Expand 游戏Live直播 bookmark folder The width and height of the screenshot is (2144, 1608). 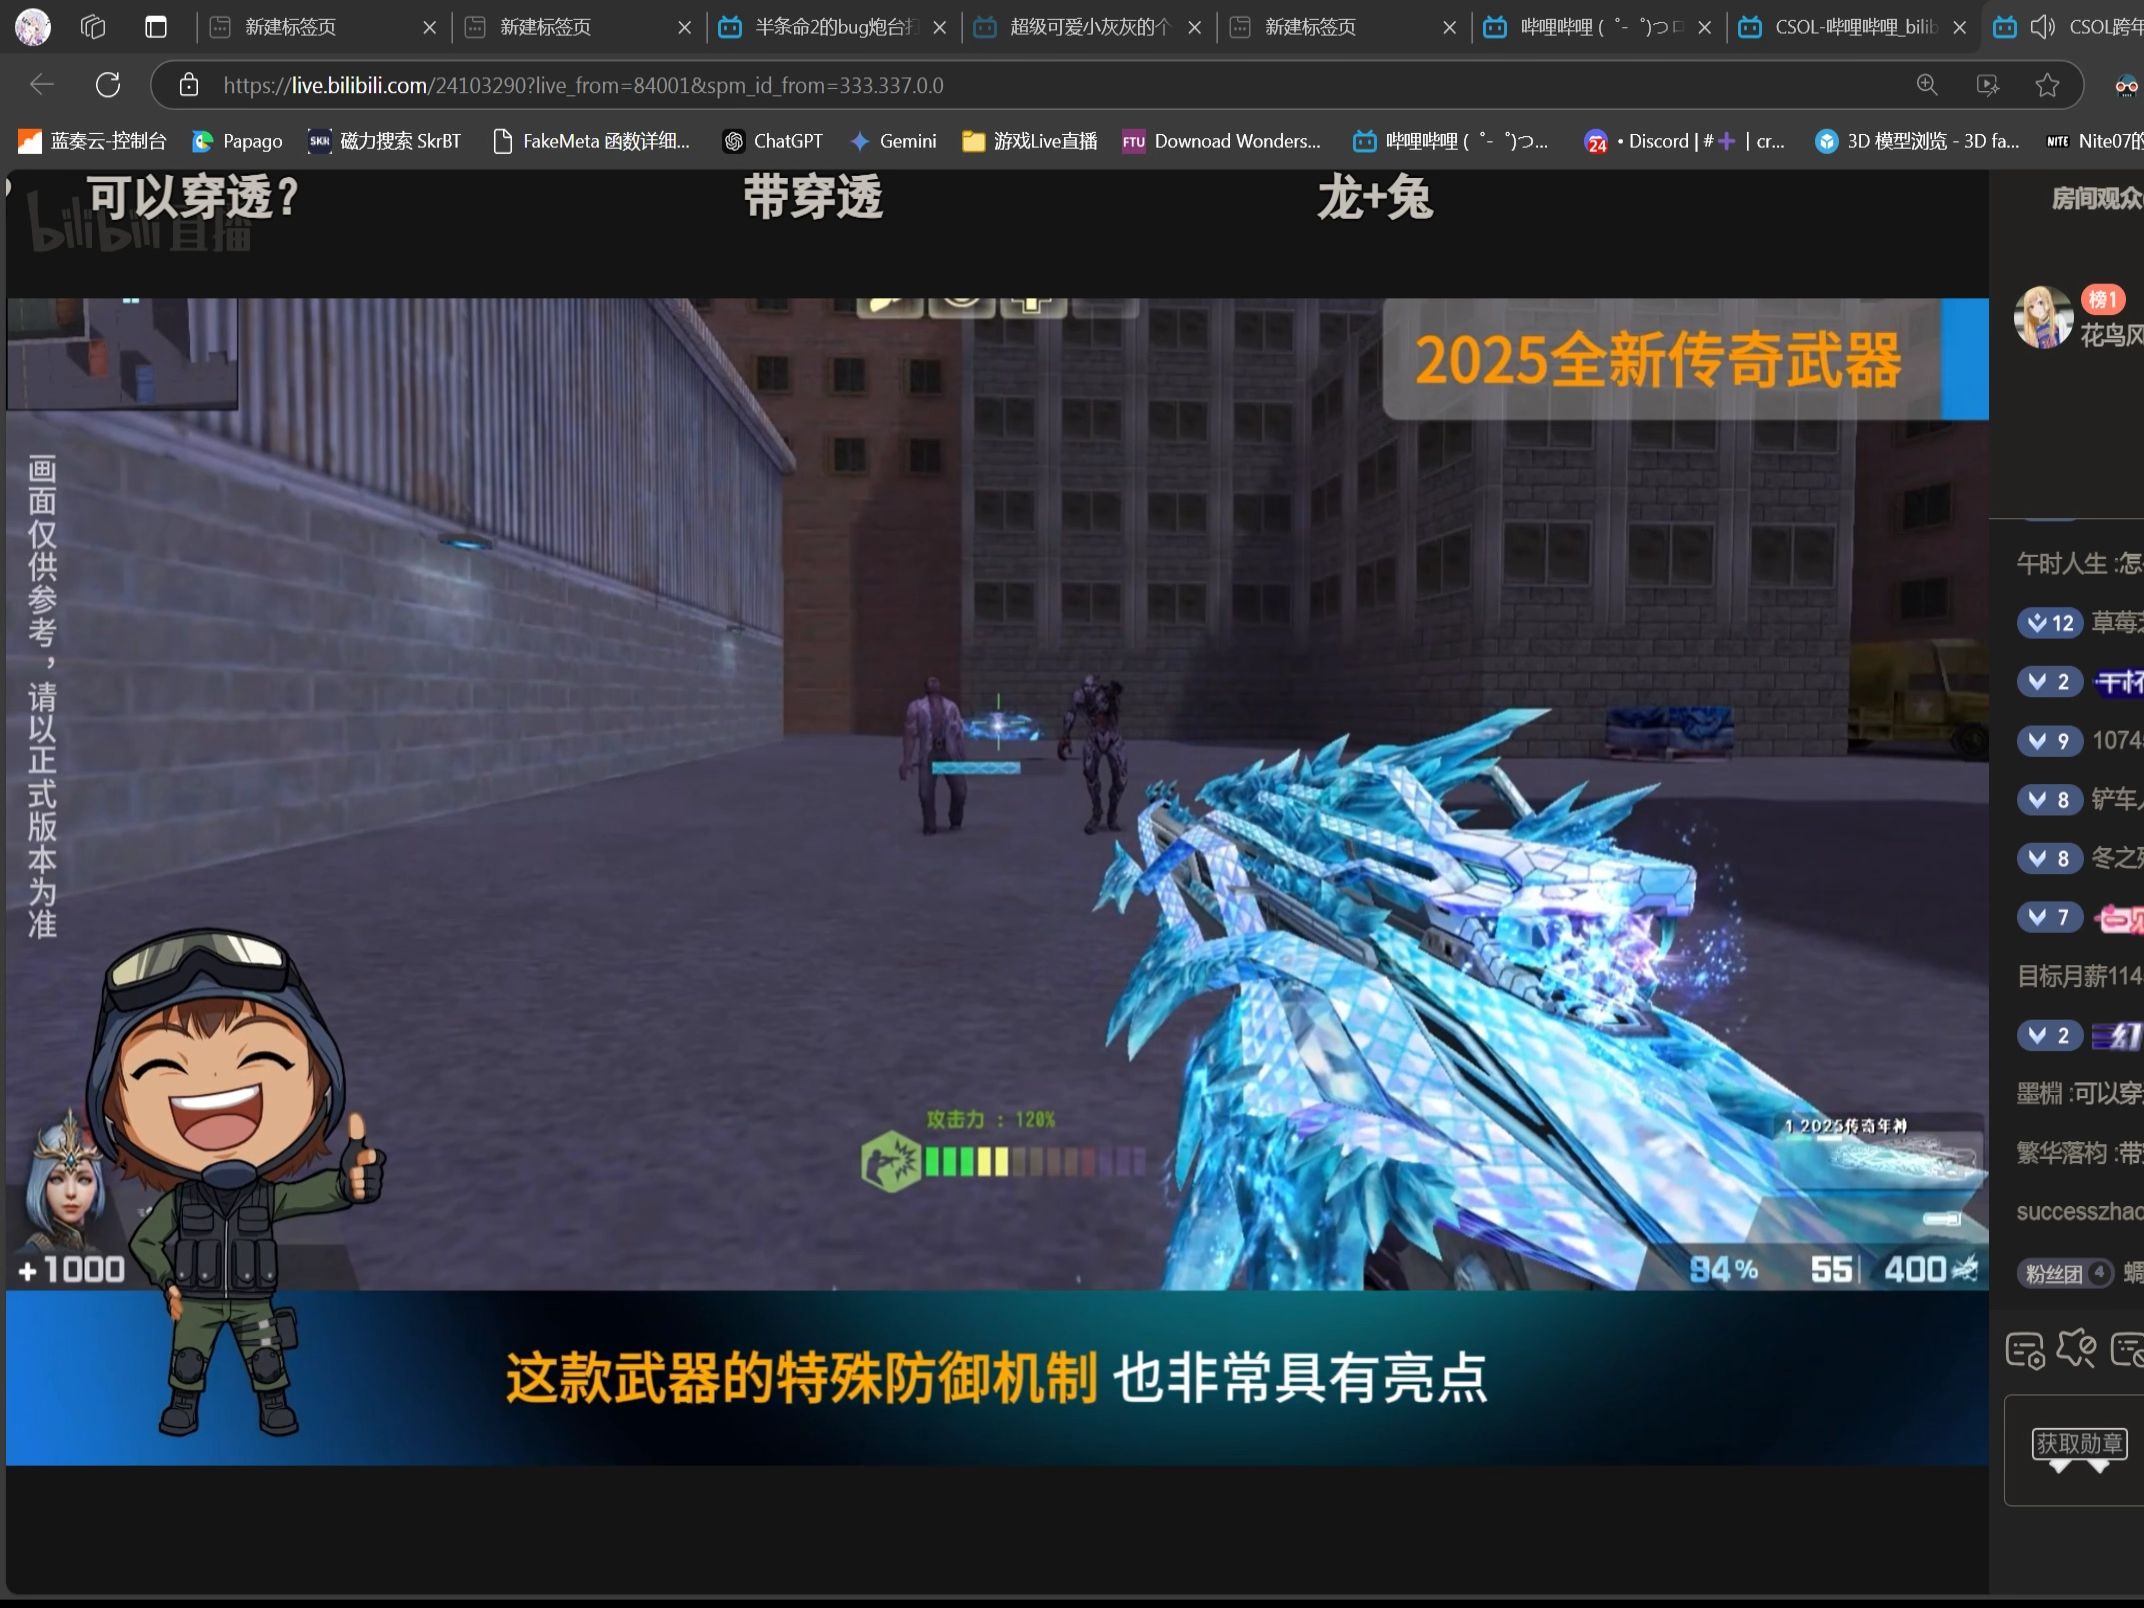tap(1029, 141)
